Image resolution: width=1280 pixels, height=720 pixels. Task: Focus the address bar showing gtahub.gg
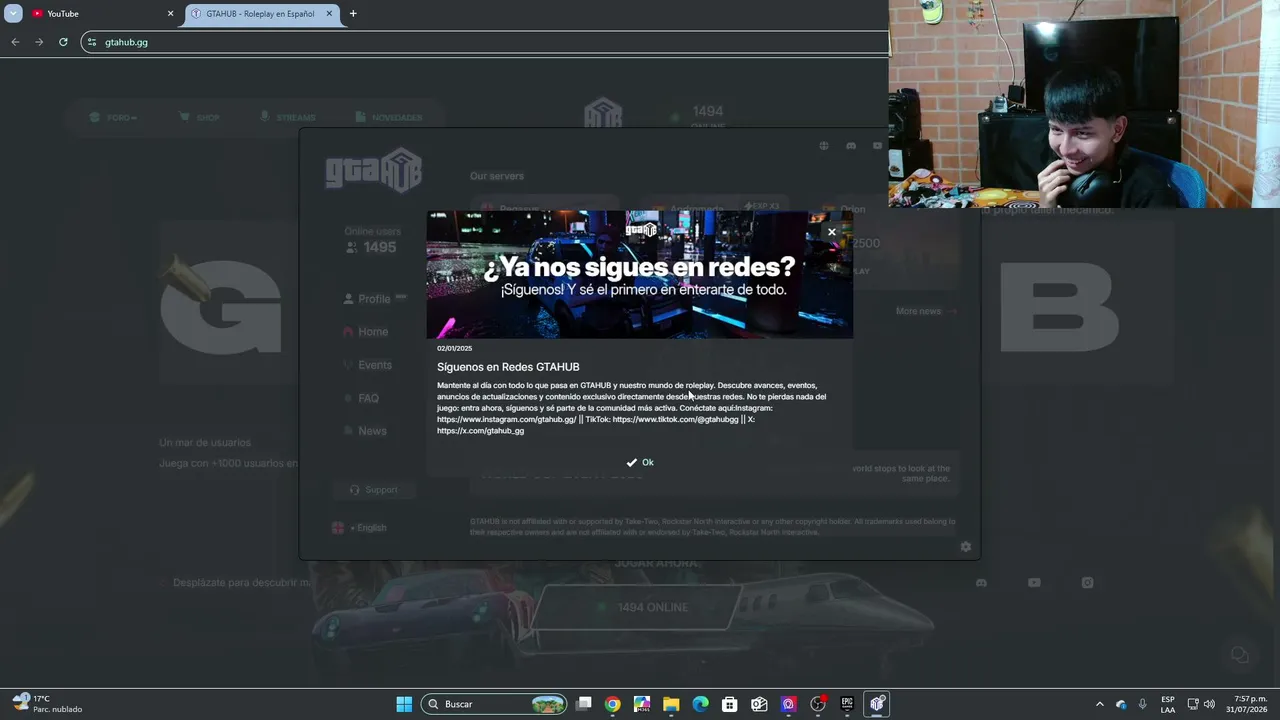tap(485, 42)
